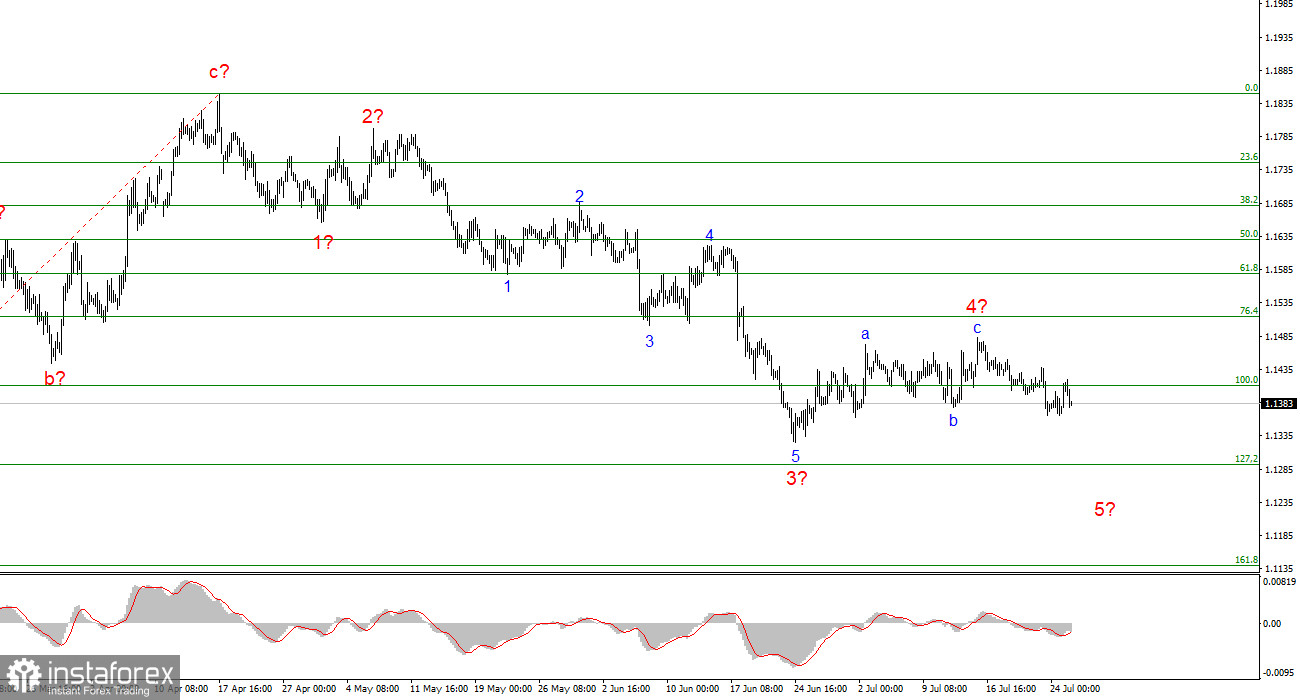This screenshot has height=700, width=1300.
Task: Select the red '5?' wave label
Action: (1105, 509)
